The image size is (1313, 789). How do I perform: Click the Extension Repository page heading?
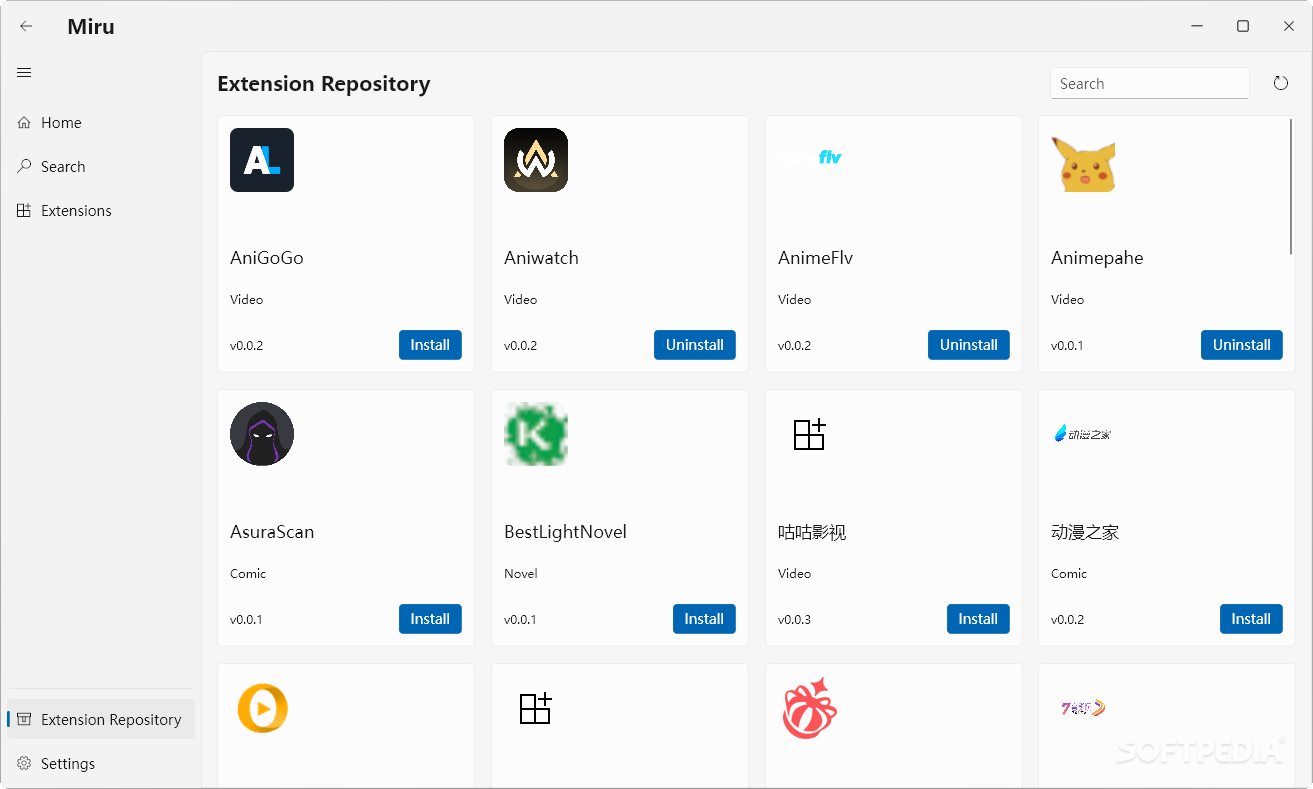click(324, 84)
